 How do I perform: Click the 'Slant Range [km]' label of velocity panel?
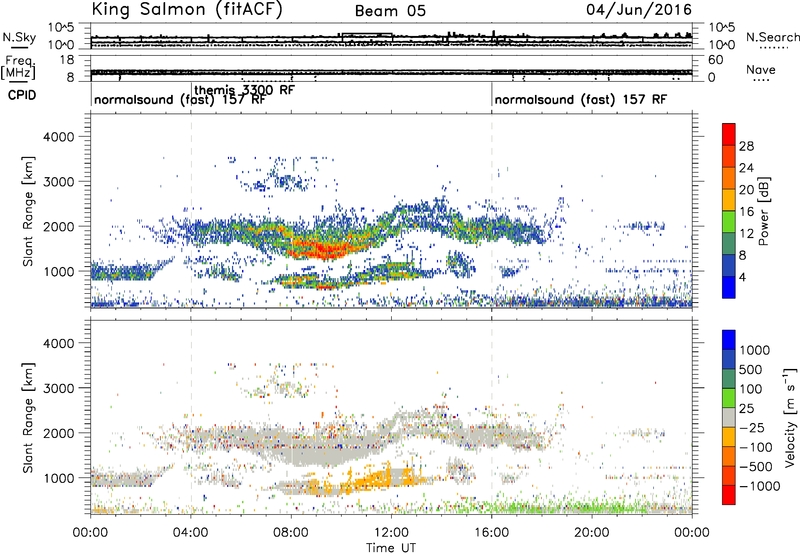28,417
